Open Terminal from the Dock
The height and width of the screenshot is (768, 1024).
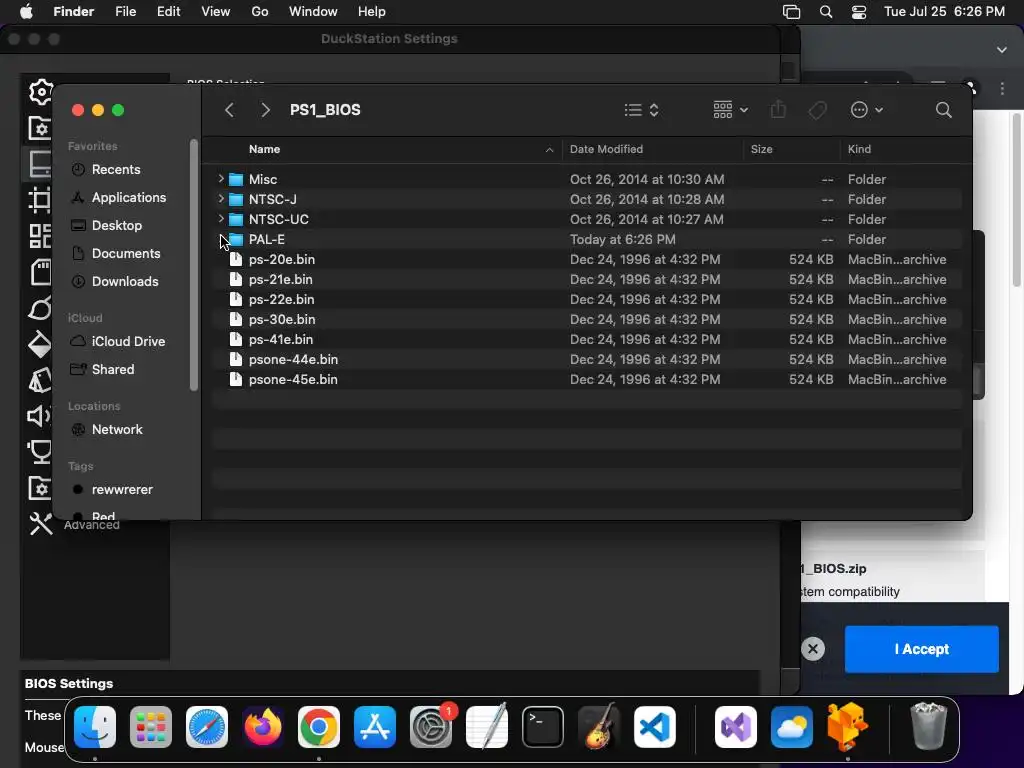tap(543, 727)
